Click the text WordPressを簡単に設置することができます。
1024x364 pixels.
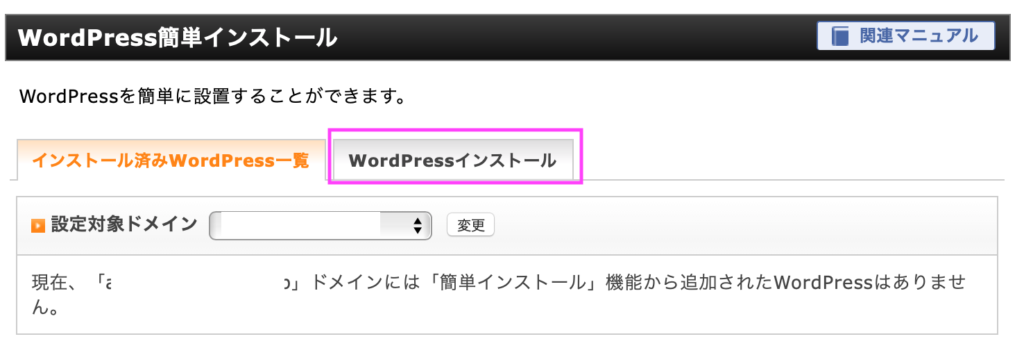(x=213, y=97)
